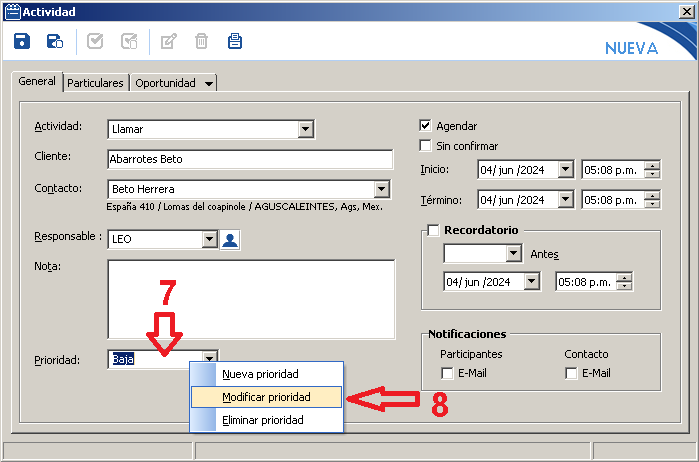The height and width of the screenshot is (462, 699).
Task: Click the Save icon in the toolbar
Action: [22, 41]
